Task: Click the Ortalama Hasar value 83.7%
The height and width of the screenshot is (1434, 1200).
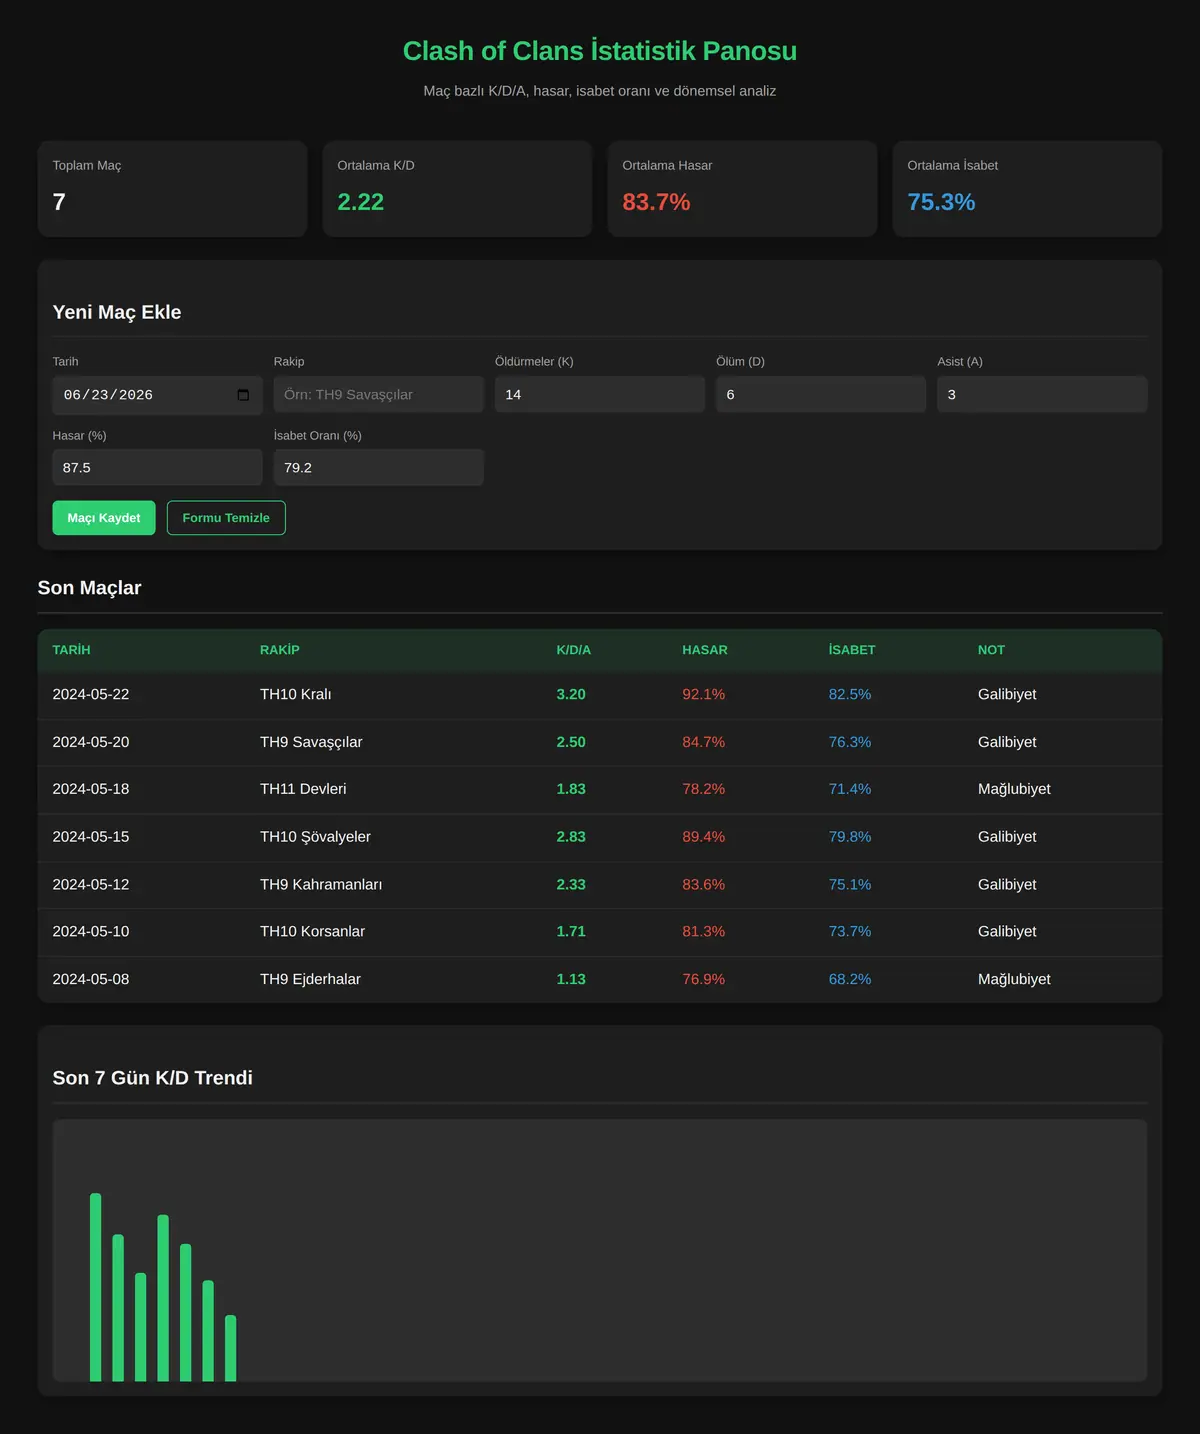Action: (x=656, y=202)
